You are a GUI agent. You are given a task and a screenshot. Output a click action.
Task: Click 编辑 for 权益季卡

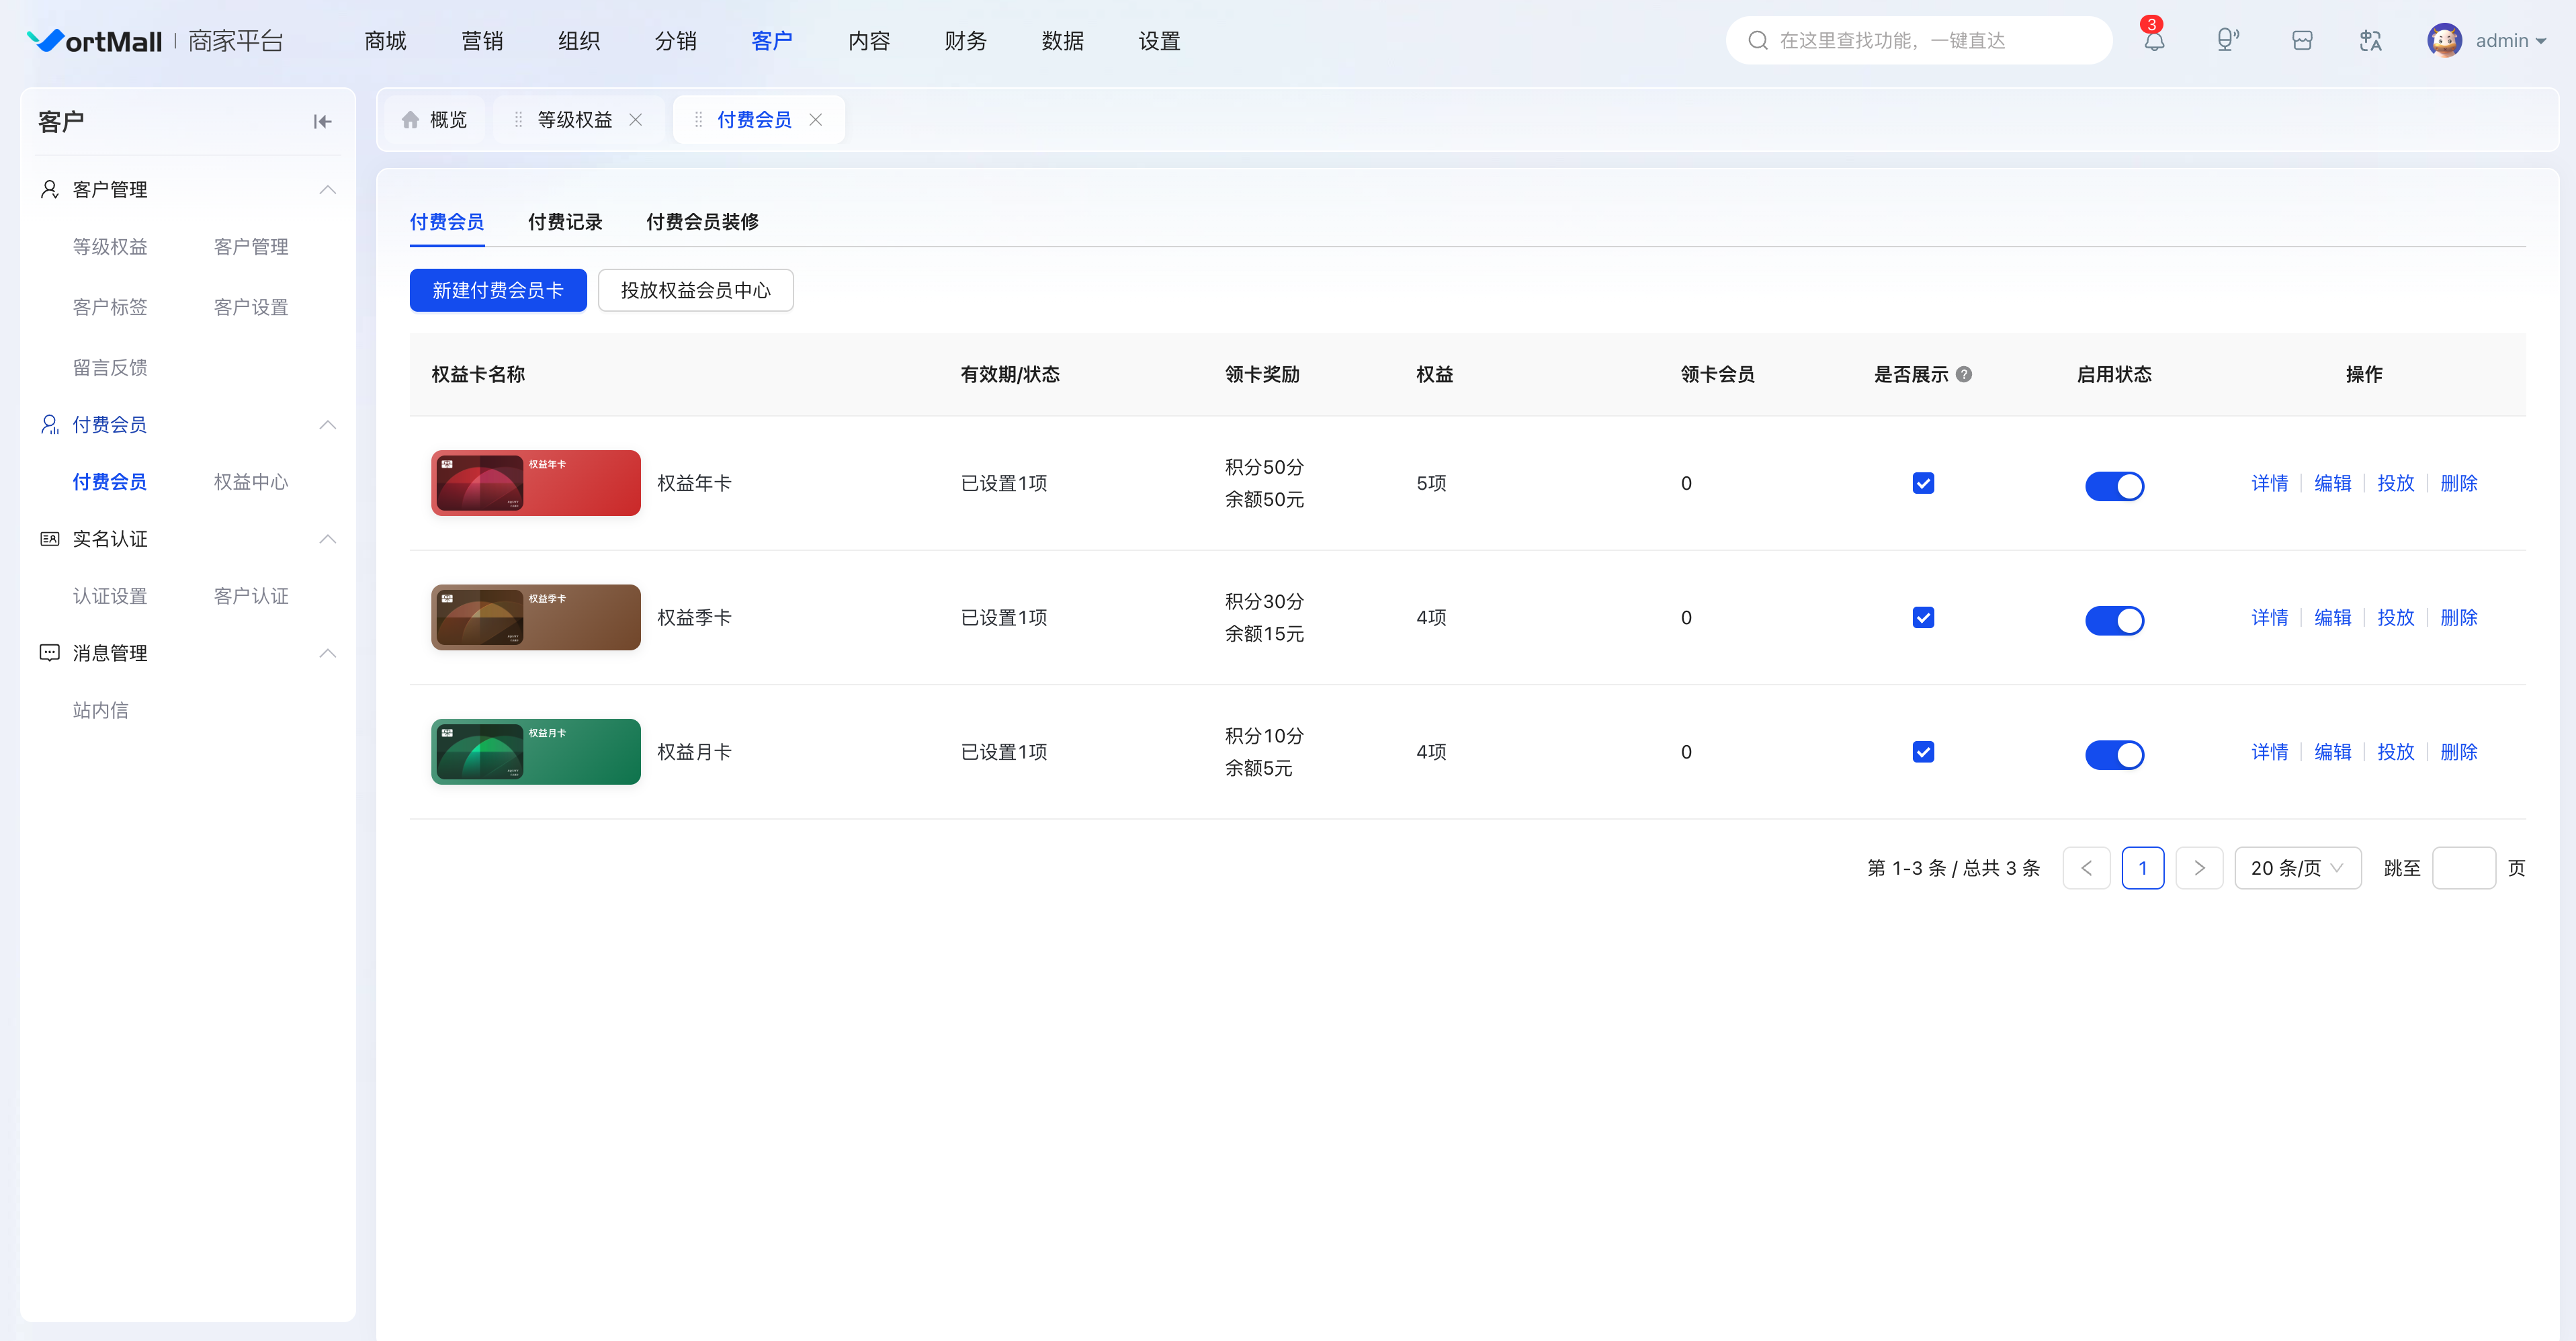[2332, 617]
